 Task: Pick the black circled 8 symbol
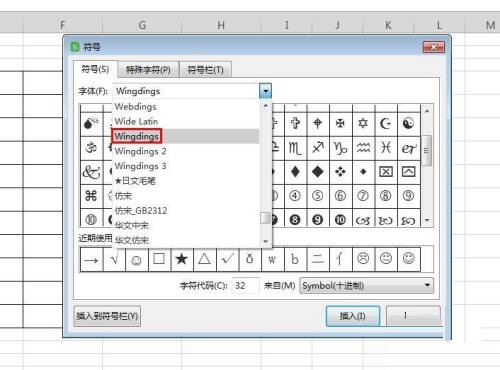click(x=295, y=220)
